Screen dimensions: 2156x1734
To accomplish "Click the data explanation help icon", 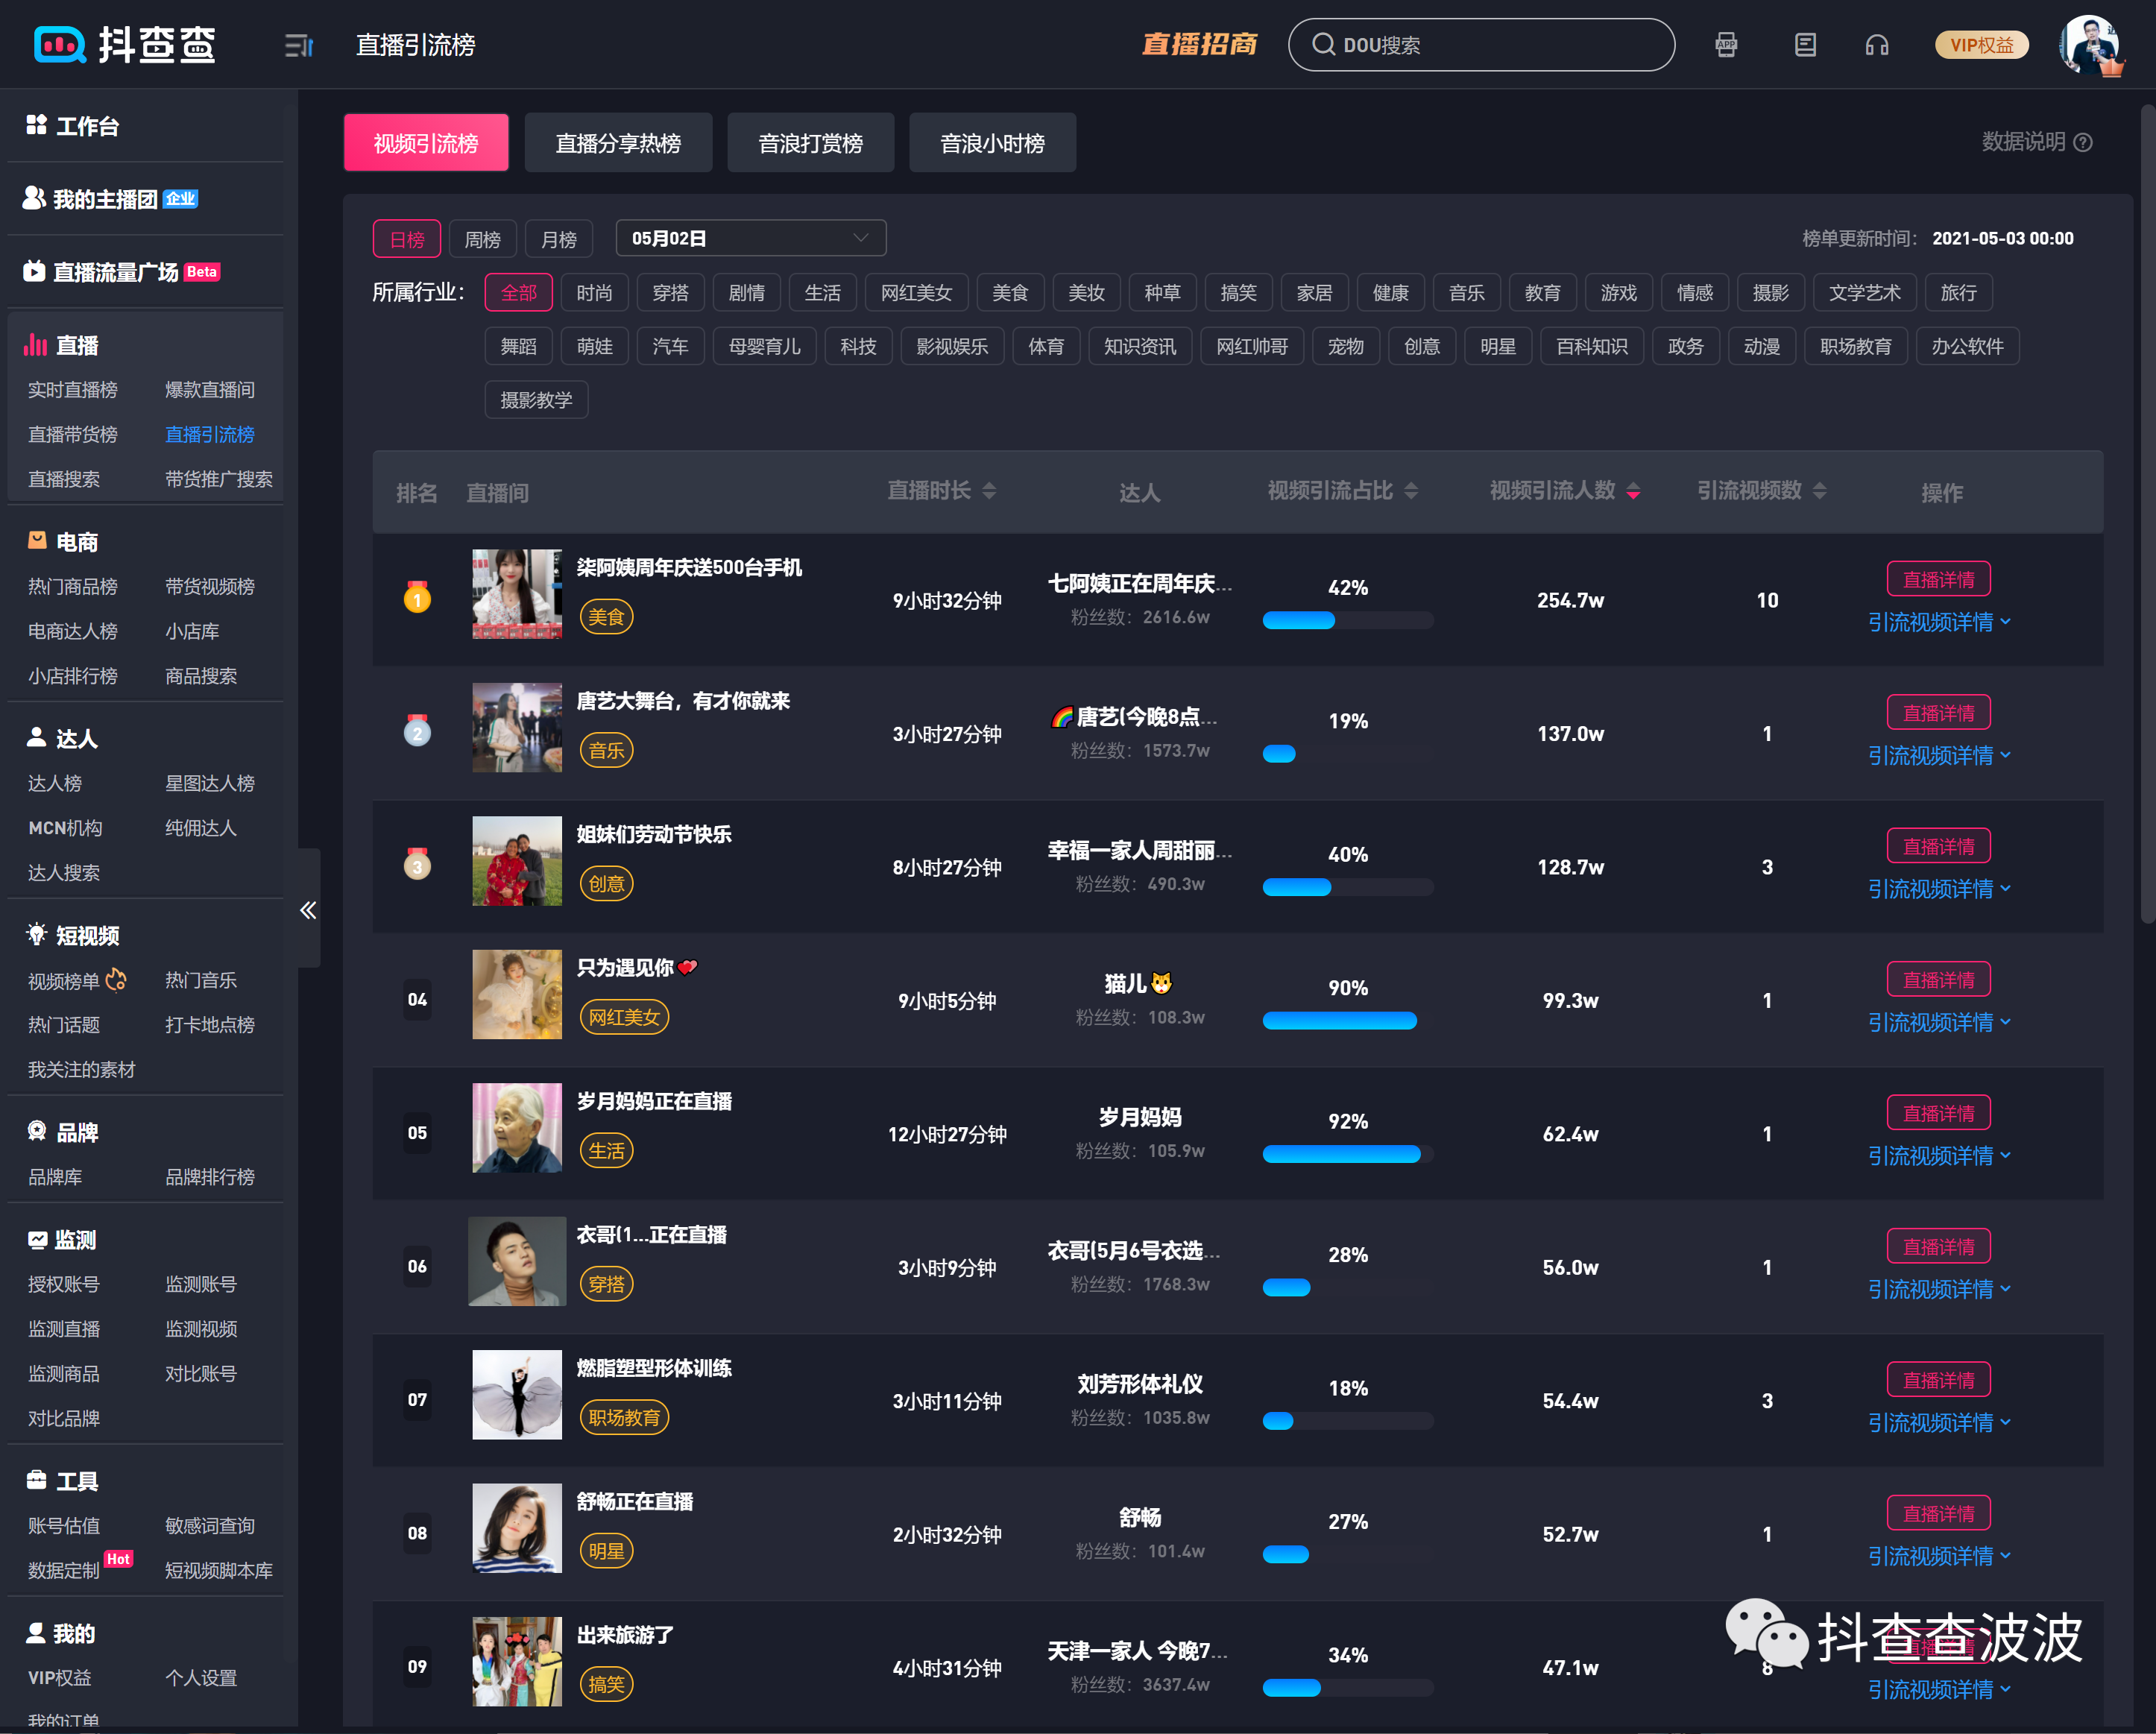I will (2083, 142).
